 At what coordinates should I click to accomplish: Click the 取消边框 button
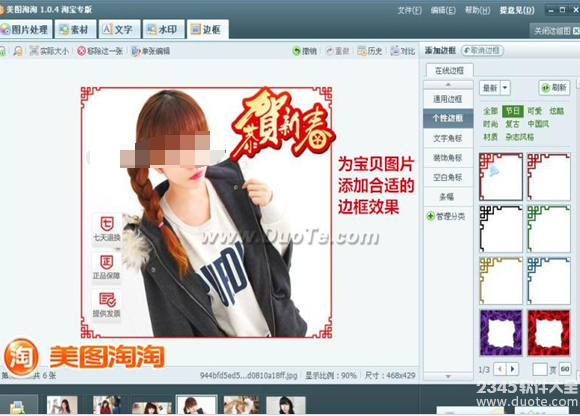coord(482,51)
